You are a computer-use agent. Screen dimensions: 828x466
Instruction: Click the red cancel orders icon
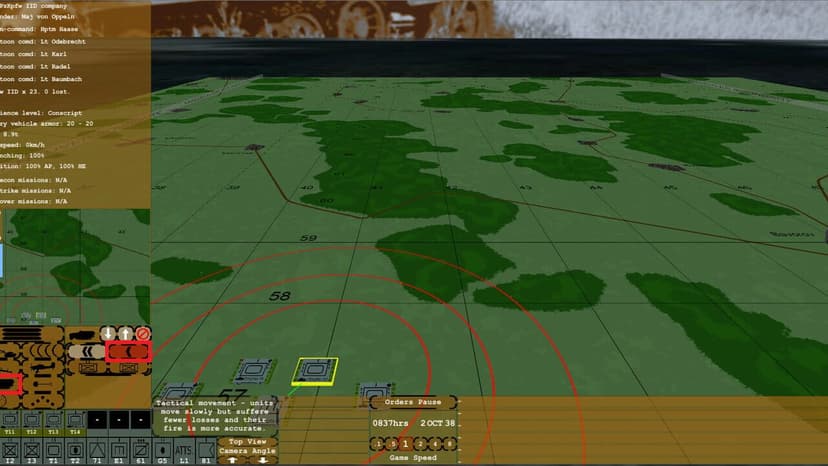point(143,334)
